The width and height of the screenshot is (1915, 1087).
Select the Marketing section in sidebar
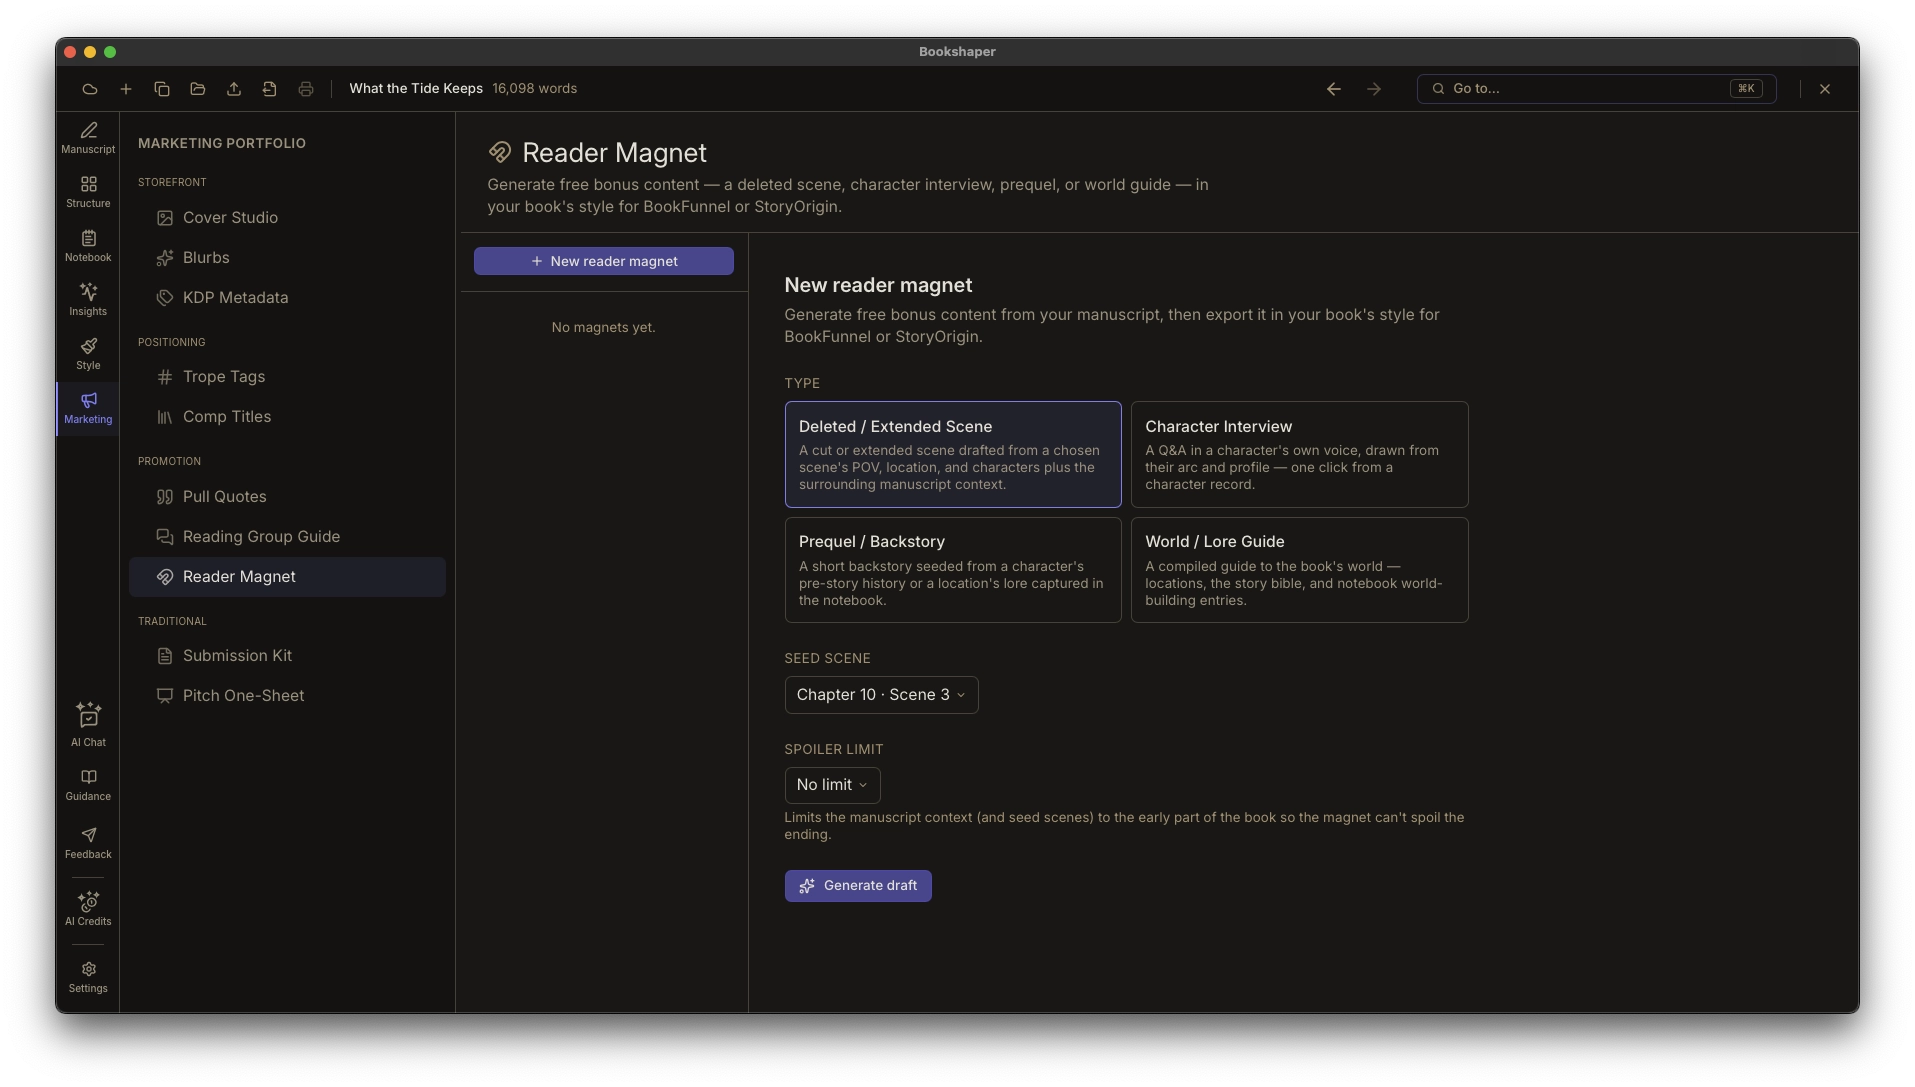pos(88,408)
